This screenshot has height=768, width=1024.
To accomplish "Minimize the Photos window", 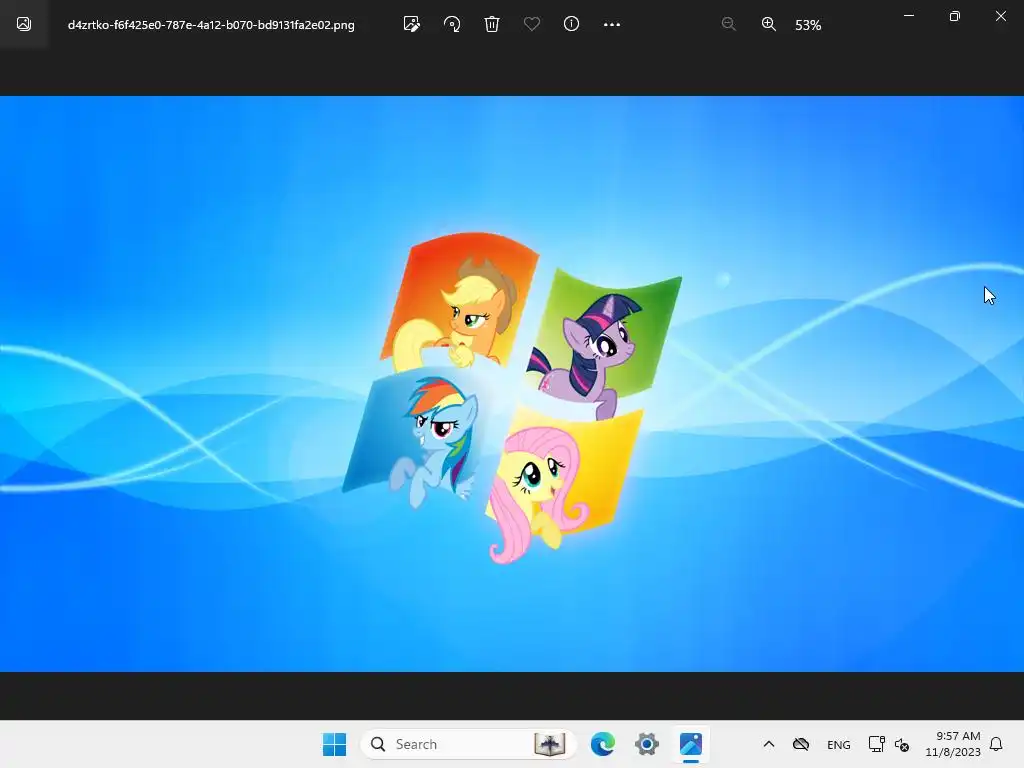I will pos(908,16).
